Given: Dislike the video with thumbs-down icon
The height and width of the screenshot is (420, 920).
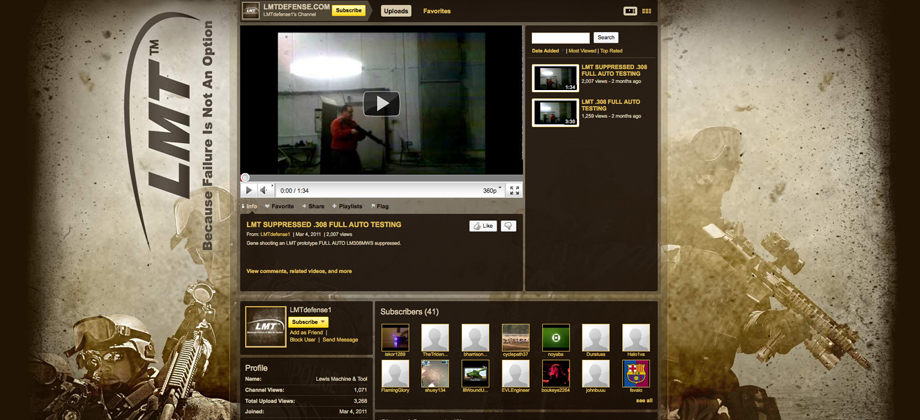Looking at the screenshot, I should click(508, 226).
